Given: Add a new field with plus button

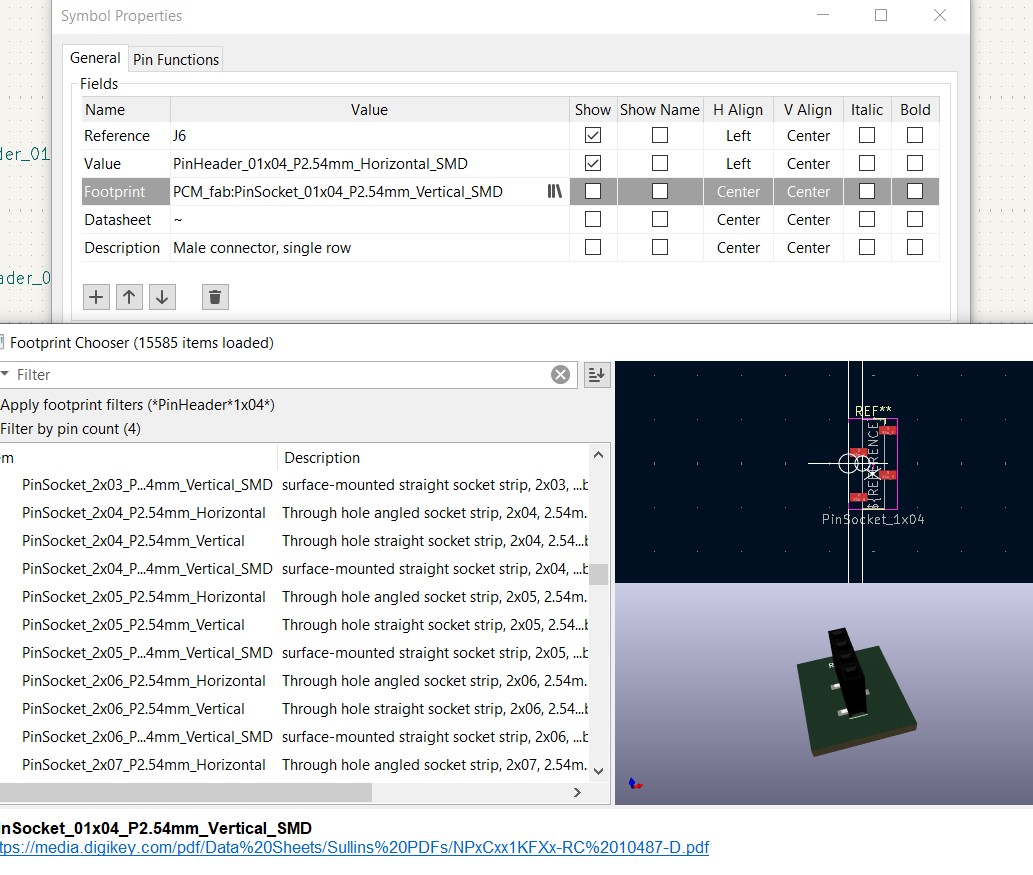Looking at the screenshot, I should click(96, 297).
